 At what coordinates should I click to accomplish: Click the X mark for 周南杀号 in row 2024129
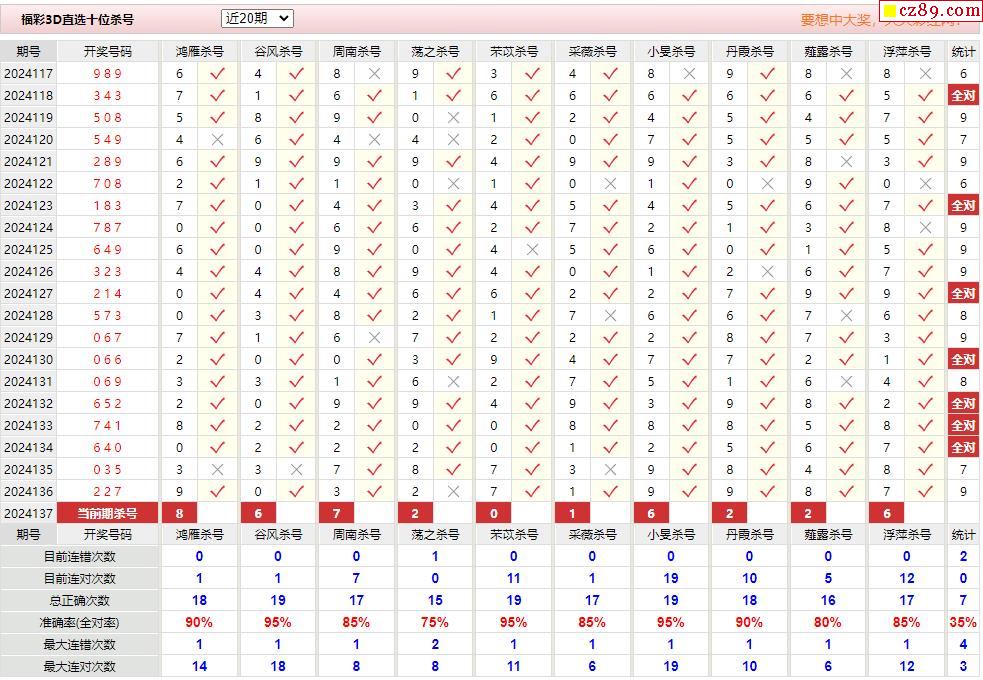[375, 338]
